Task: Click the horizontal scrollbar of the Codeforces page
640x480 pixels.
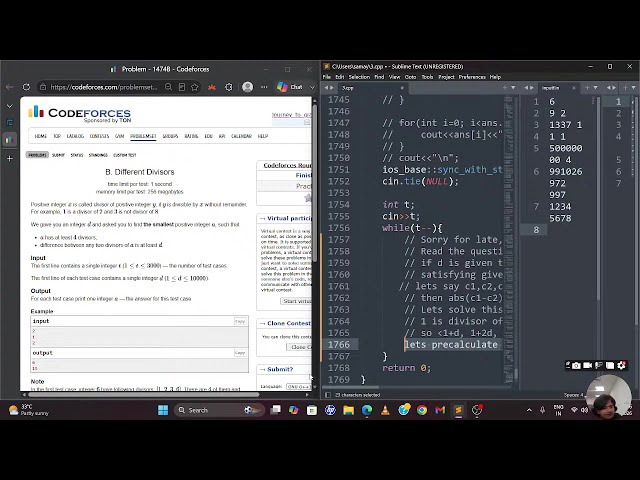Action: 144,395
